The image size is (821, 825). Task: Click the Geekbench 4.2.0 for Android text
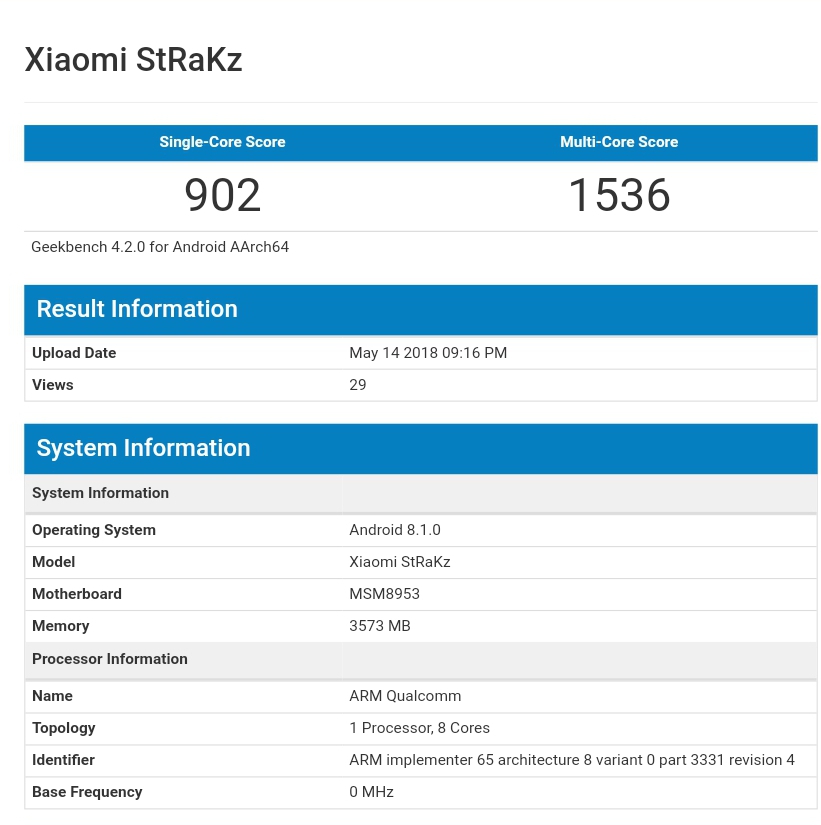pyautogui.click(x=160, y=247)
